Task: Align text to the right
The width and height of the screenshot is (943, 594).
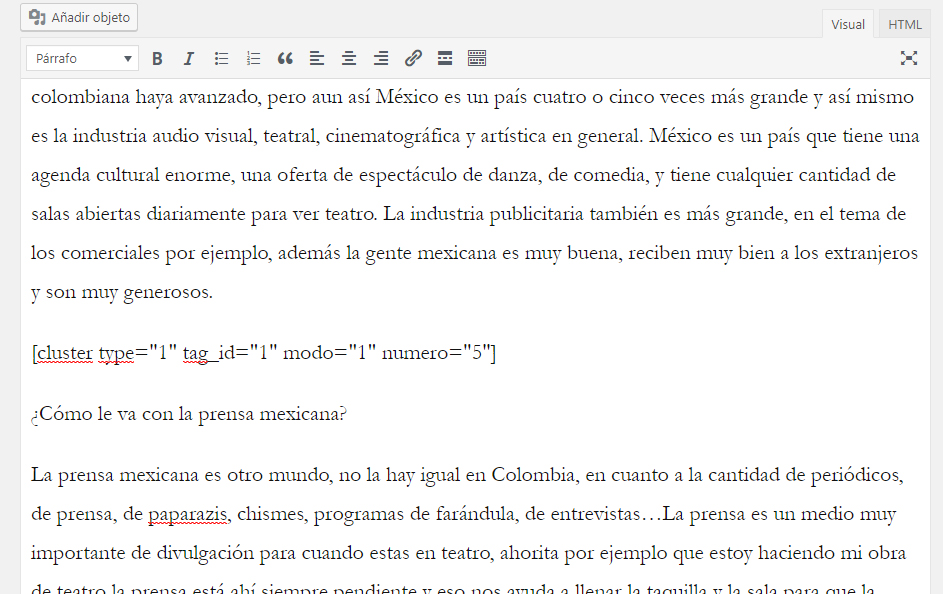Action: click(x=381, y=58)
